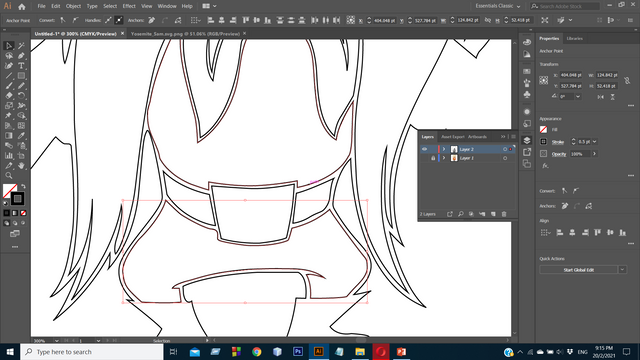Select the Eyedropper tool
The width and height of the screenshot is (640, 360).
[x=21, y=136]
